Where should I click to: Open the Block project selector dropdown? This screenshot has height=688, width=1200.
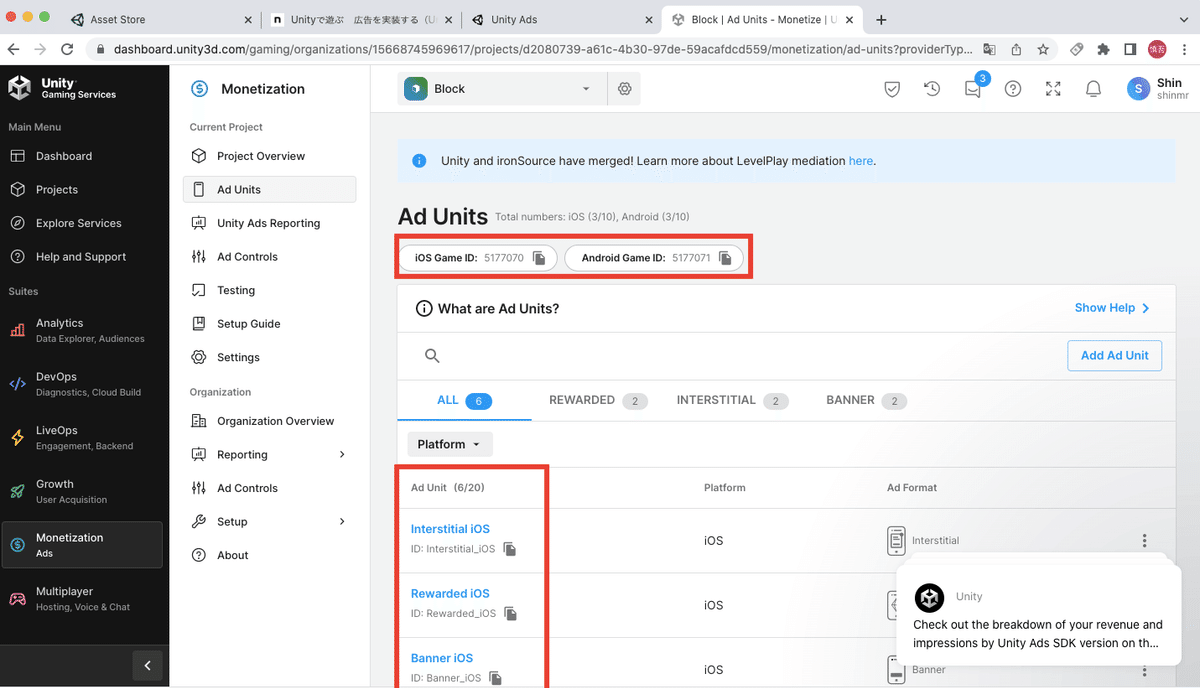500,88
